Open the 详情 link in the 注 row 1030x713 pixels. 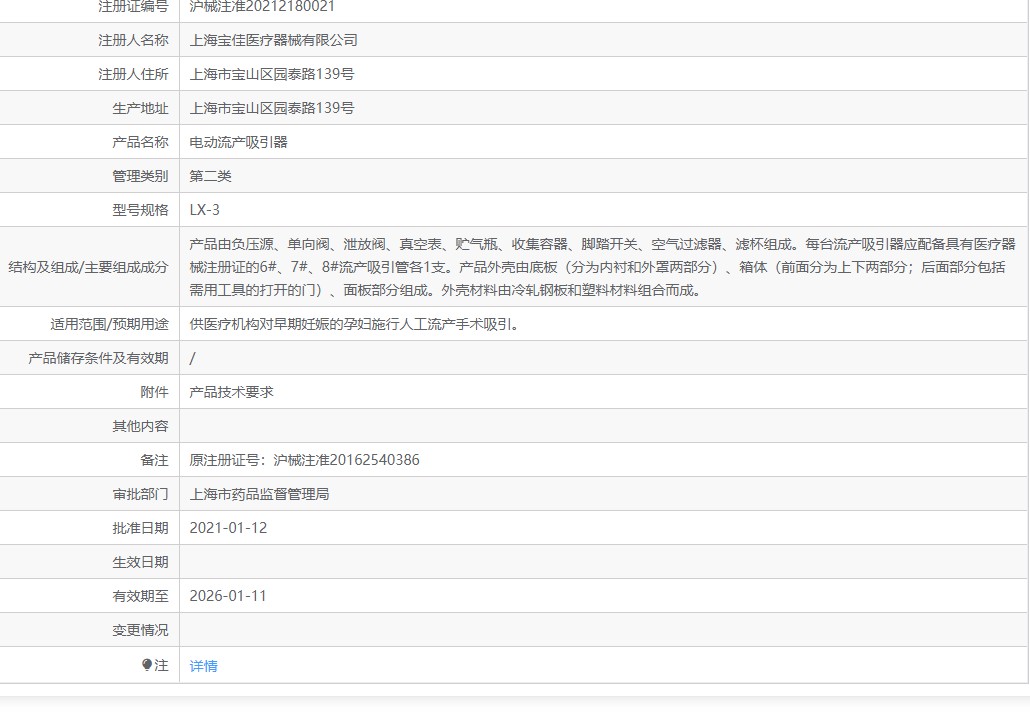pos(203,666)
